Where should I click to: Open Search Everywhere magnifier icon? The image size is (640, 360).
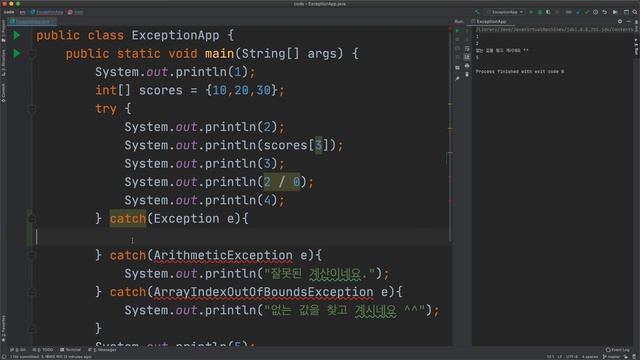click(635, 12)
